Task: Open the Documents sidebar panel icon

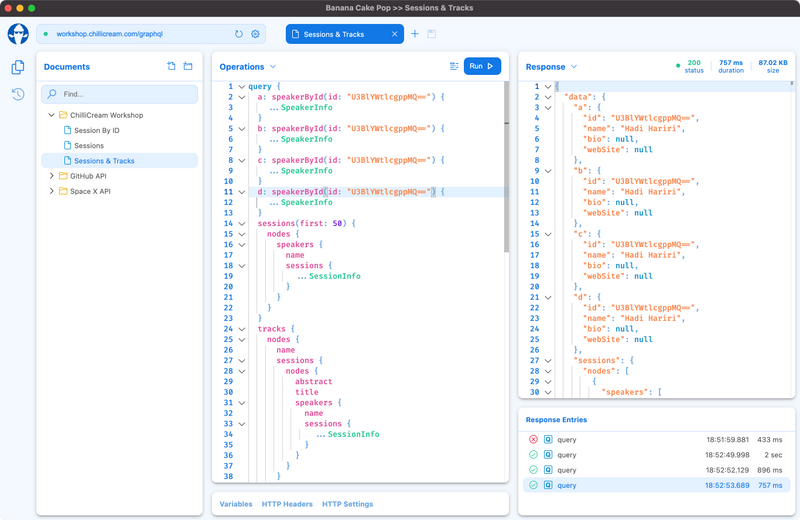Action: point(18,67)
